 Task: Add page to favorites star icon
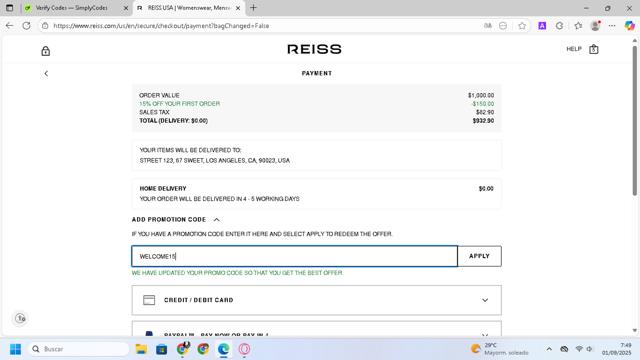tap(522, 26)
